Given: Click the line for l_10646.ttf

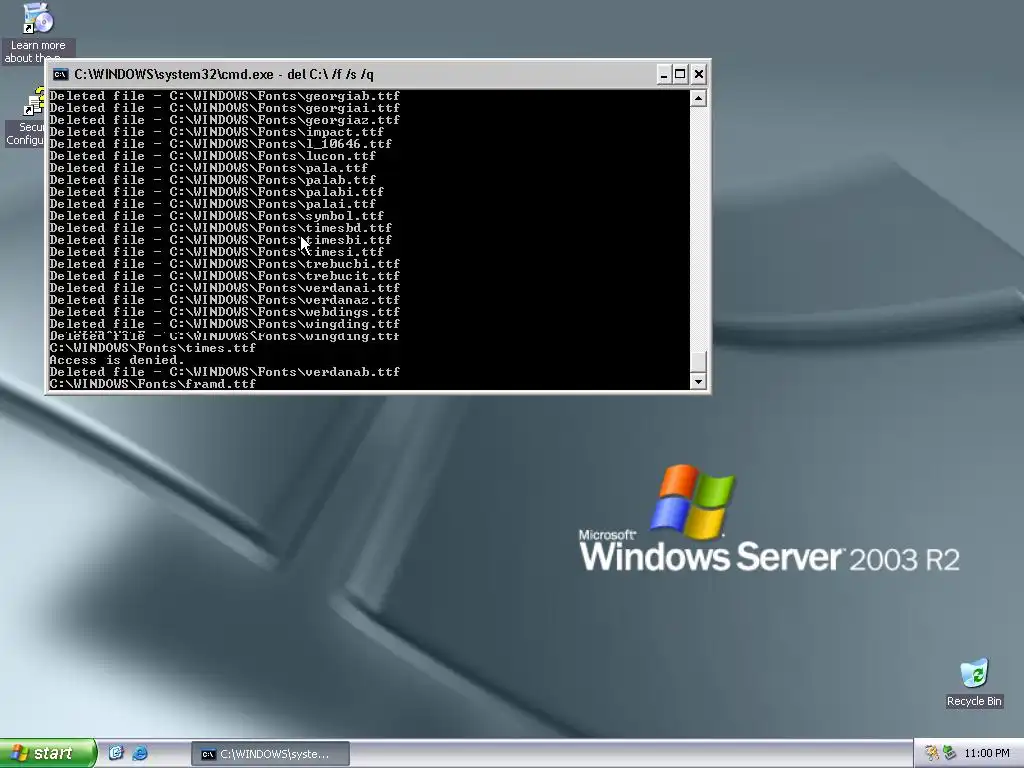Looking at the screenshot, I should coord(221,144).
